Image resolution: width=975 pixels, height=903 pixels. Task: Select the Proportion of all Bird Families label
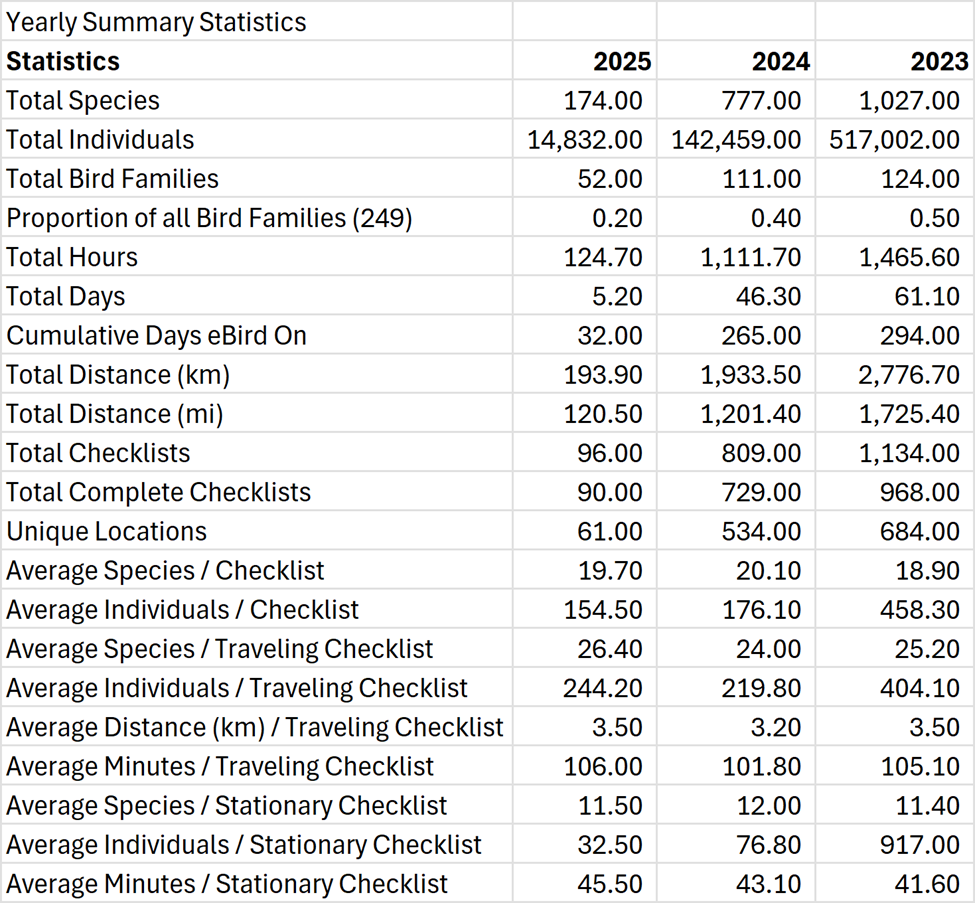click(x=209, y=218)
